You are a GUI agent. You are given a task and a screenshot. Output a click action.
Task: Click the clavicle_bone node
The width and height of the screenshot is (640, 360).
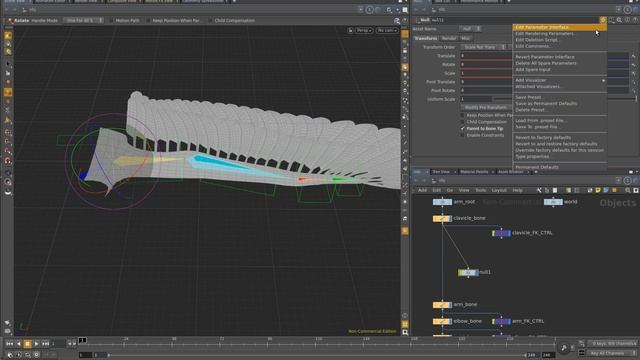(442, 219)
